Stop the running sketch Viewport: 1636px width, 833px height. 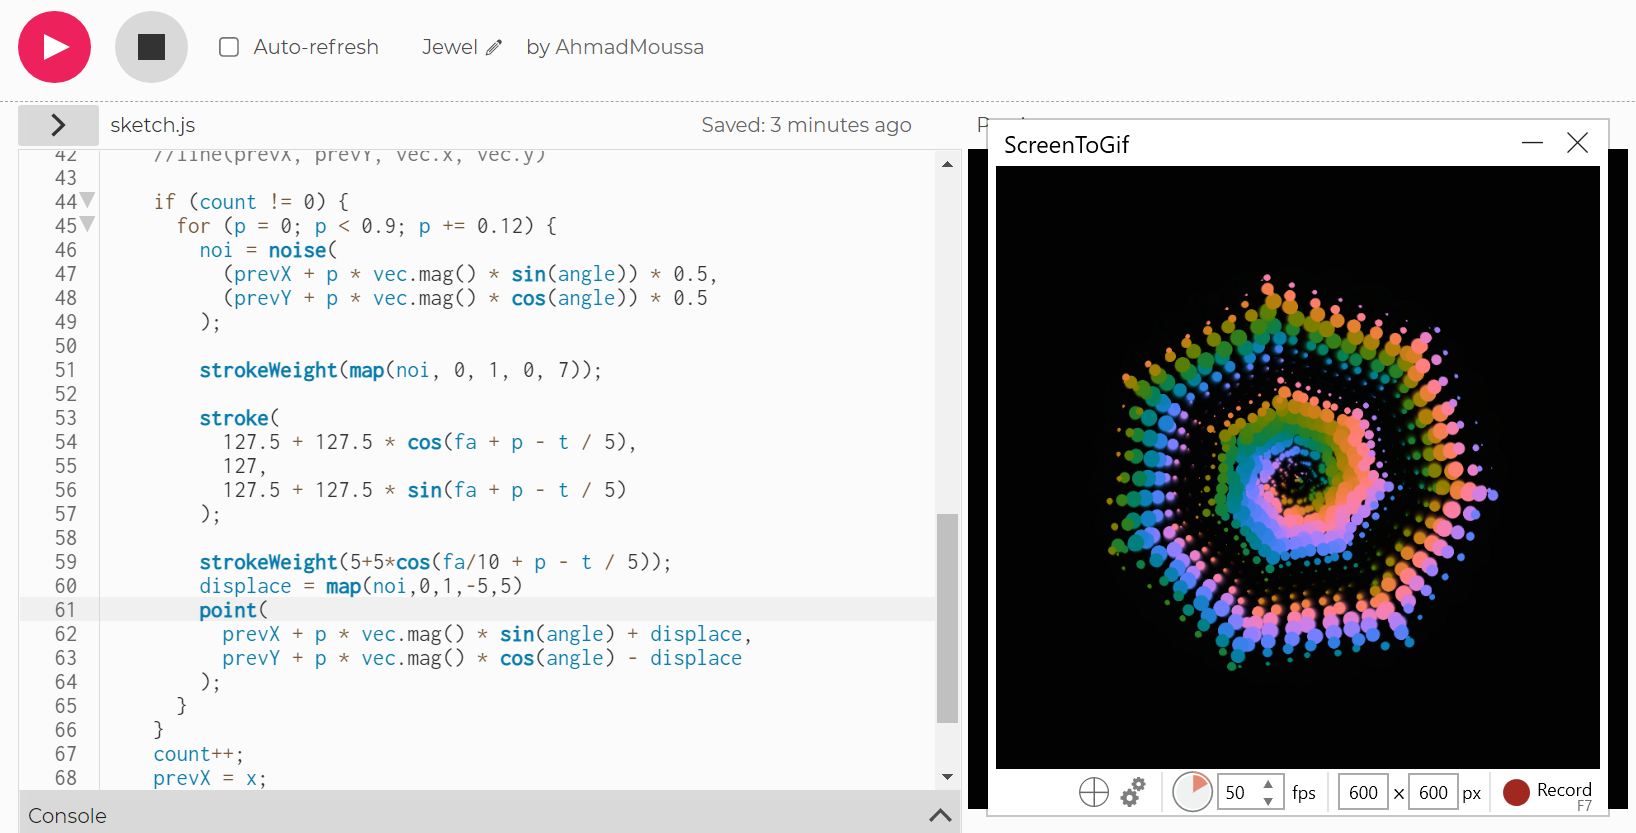pos(151,47)
